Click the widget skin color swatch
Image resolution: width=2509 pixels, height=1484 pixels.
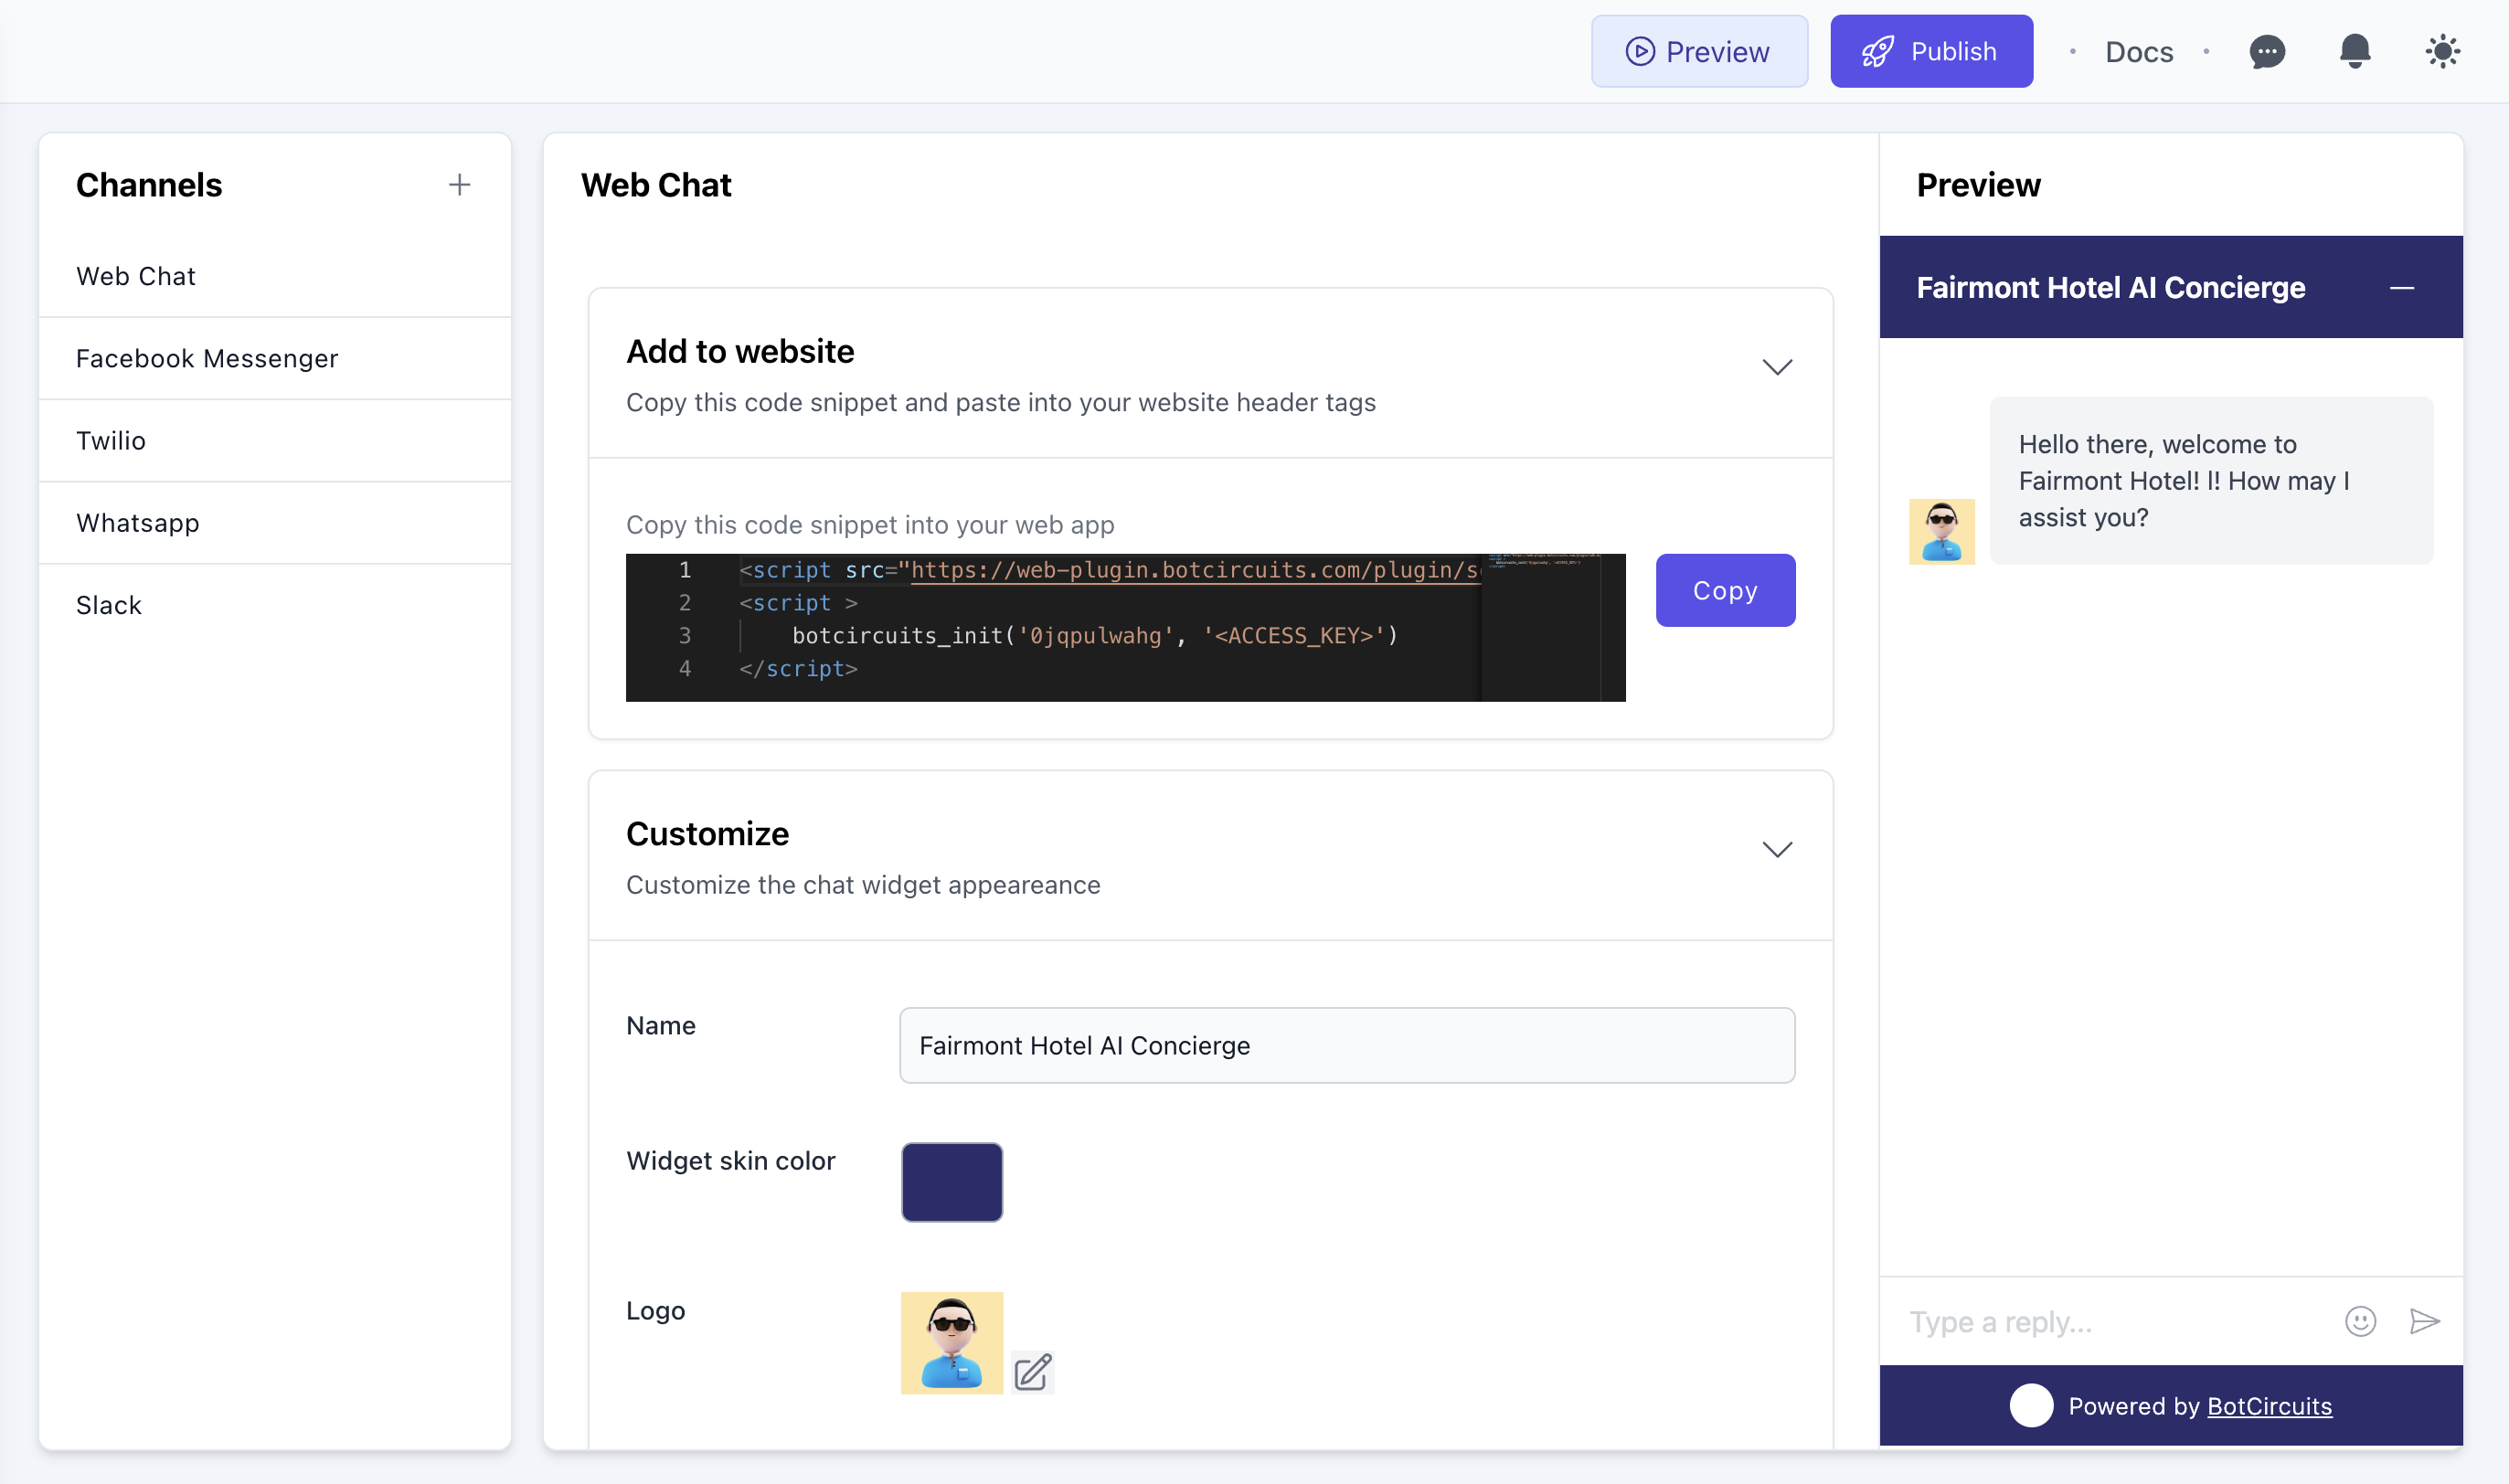[952, 1180]
